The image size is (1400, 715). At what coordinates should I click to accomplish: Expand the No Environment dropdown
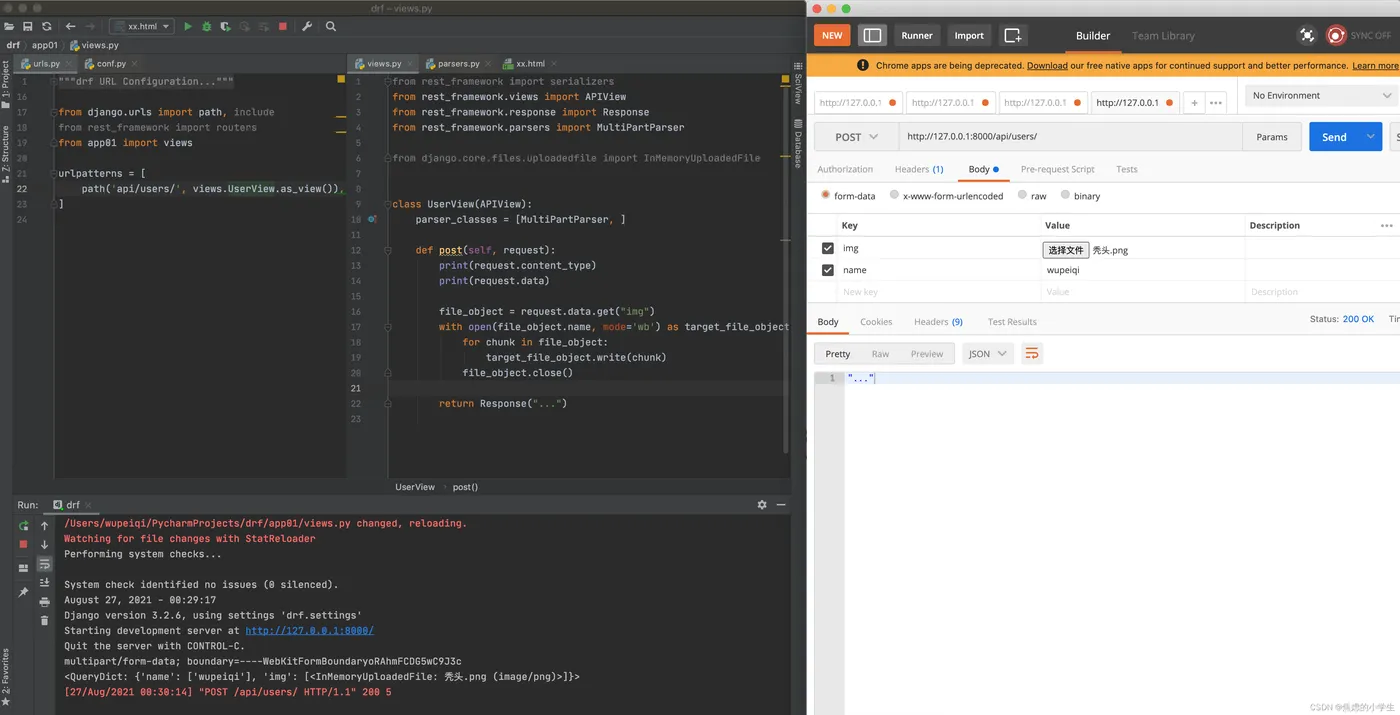[x=1320, y=96]
